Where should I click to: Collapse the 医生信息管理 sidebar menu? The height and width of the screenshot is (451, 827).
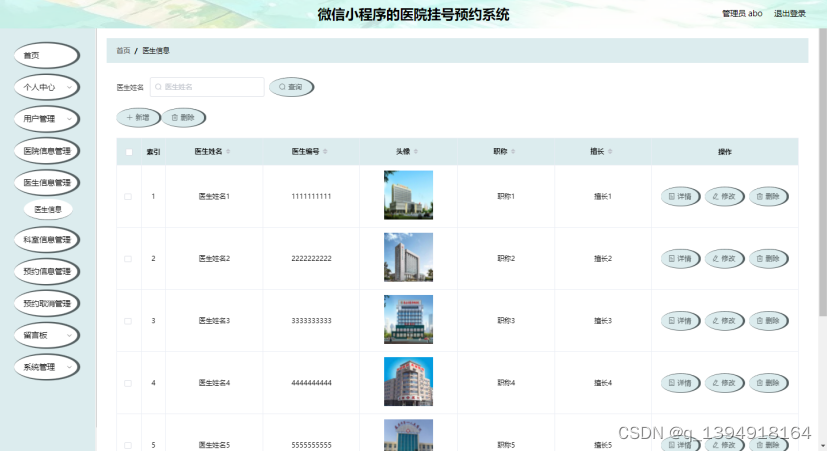click(x=46, y=183)
